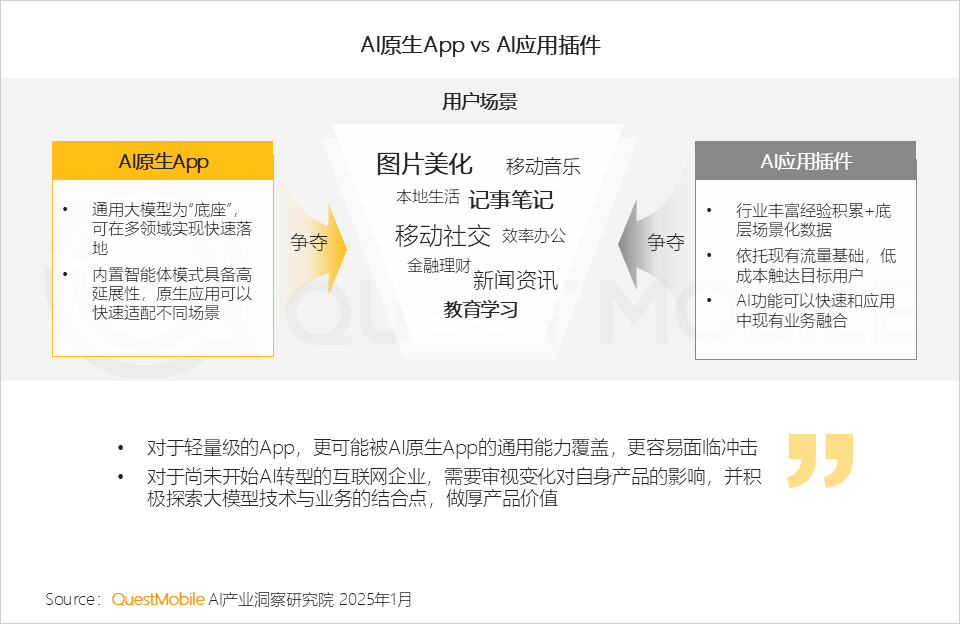Select the AI原生App yellow header
This screenshot has height=624, width=960.
click(x=163, y=161)
